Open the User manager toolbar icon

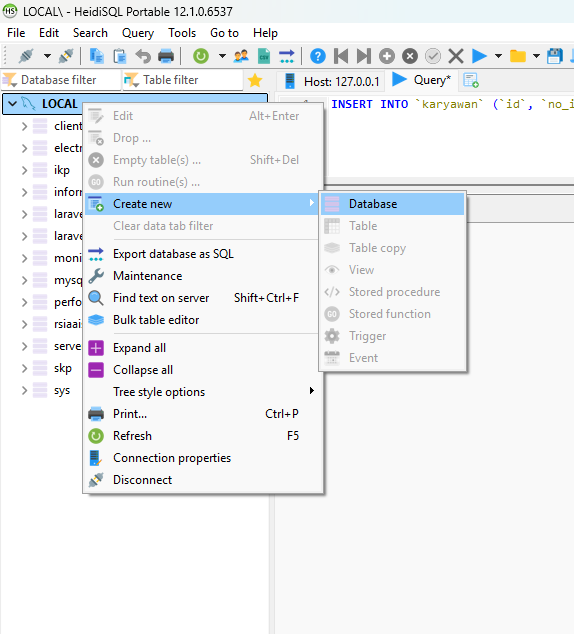[241, 56]
